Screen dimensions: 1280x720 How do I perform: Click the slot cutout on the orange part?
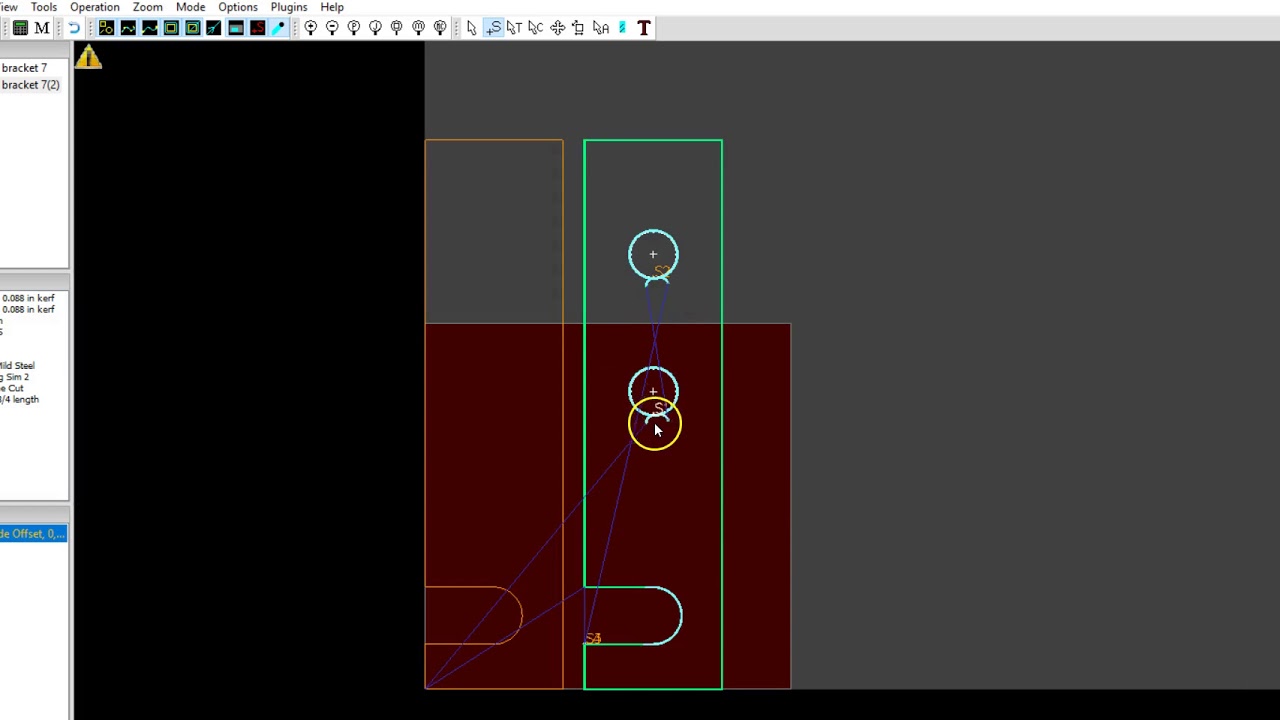474,615
